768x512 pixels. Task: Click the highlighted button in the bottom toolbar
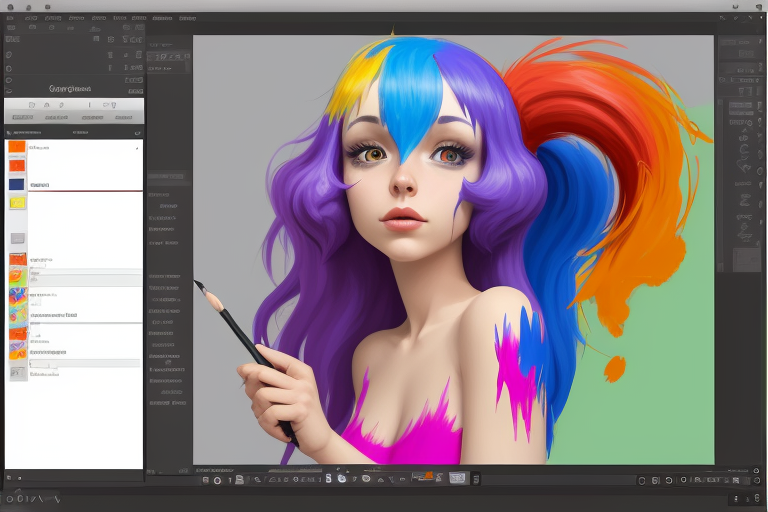pyautogui.click(x=458, y=479)
